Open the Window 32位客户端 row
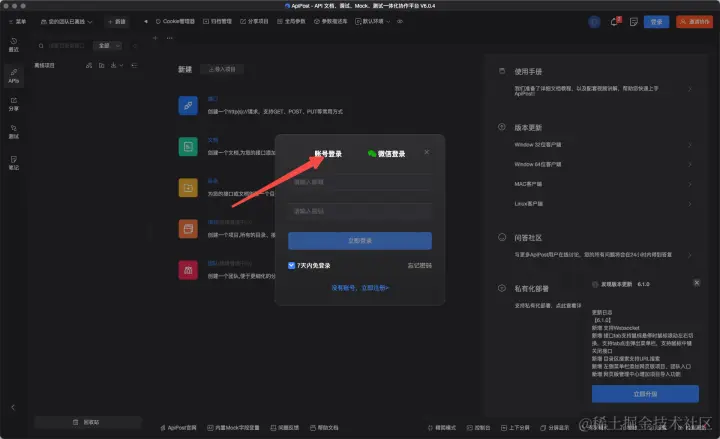The width and height of the screenshot is (720, 439). pyautogui.click(x=602, y=145)
